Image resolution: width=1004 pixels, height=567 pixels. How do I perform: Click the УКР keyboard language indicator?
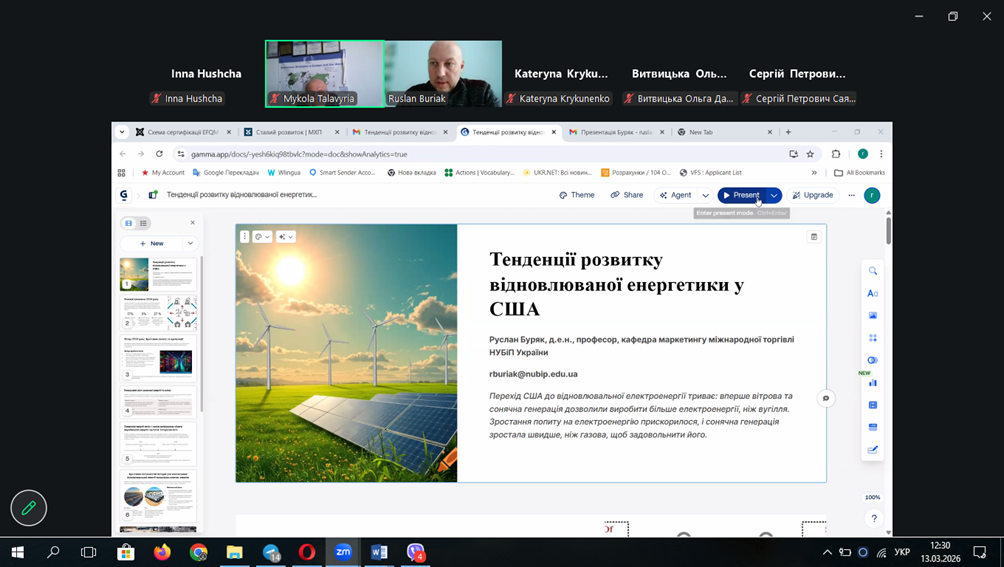tap(902, 552)
